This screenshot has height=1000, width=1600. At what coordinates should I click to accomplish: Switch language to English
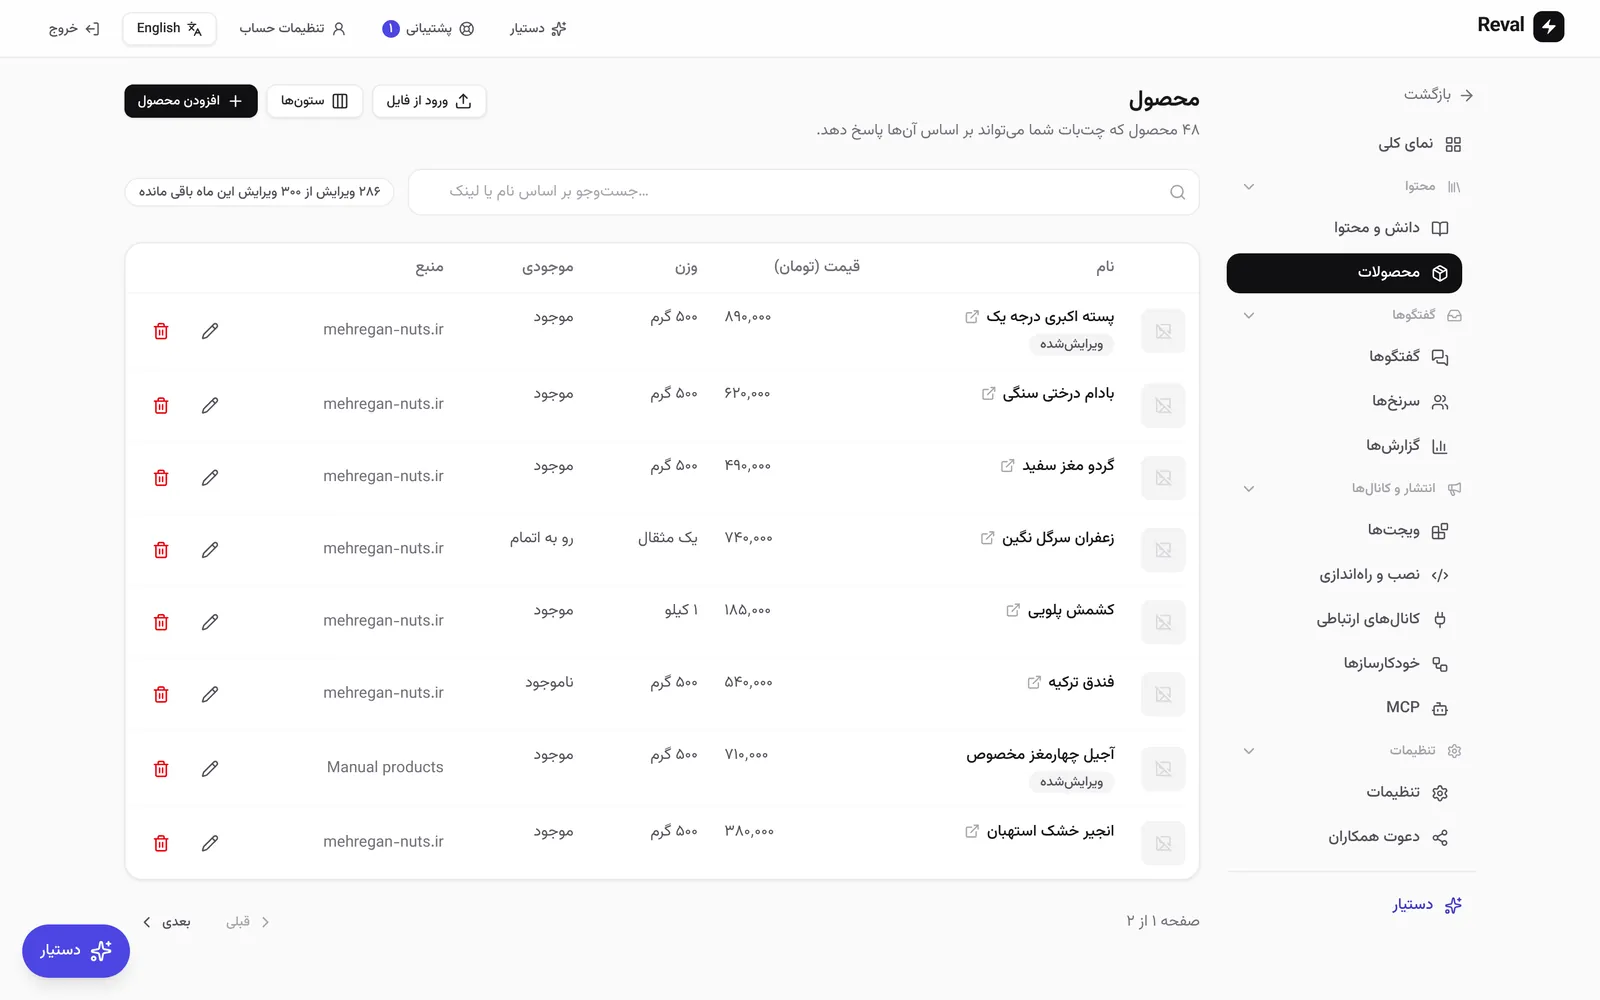169,29
